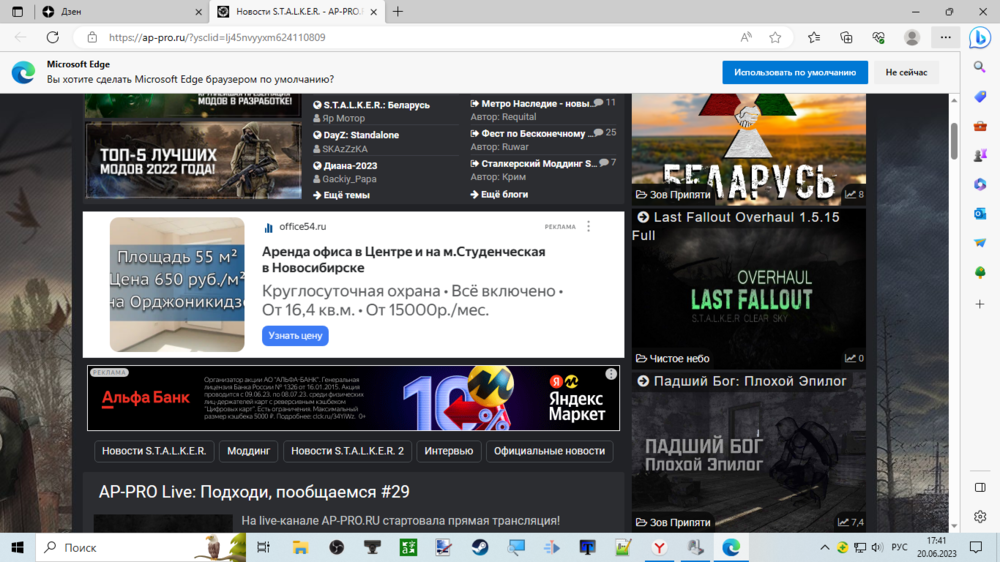Viewport: 1000px width, 562px height.
Task: Select the Интервью category tab
Action: pos(448,451)
